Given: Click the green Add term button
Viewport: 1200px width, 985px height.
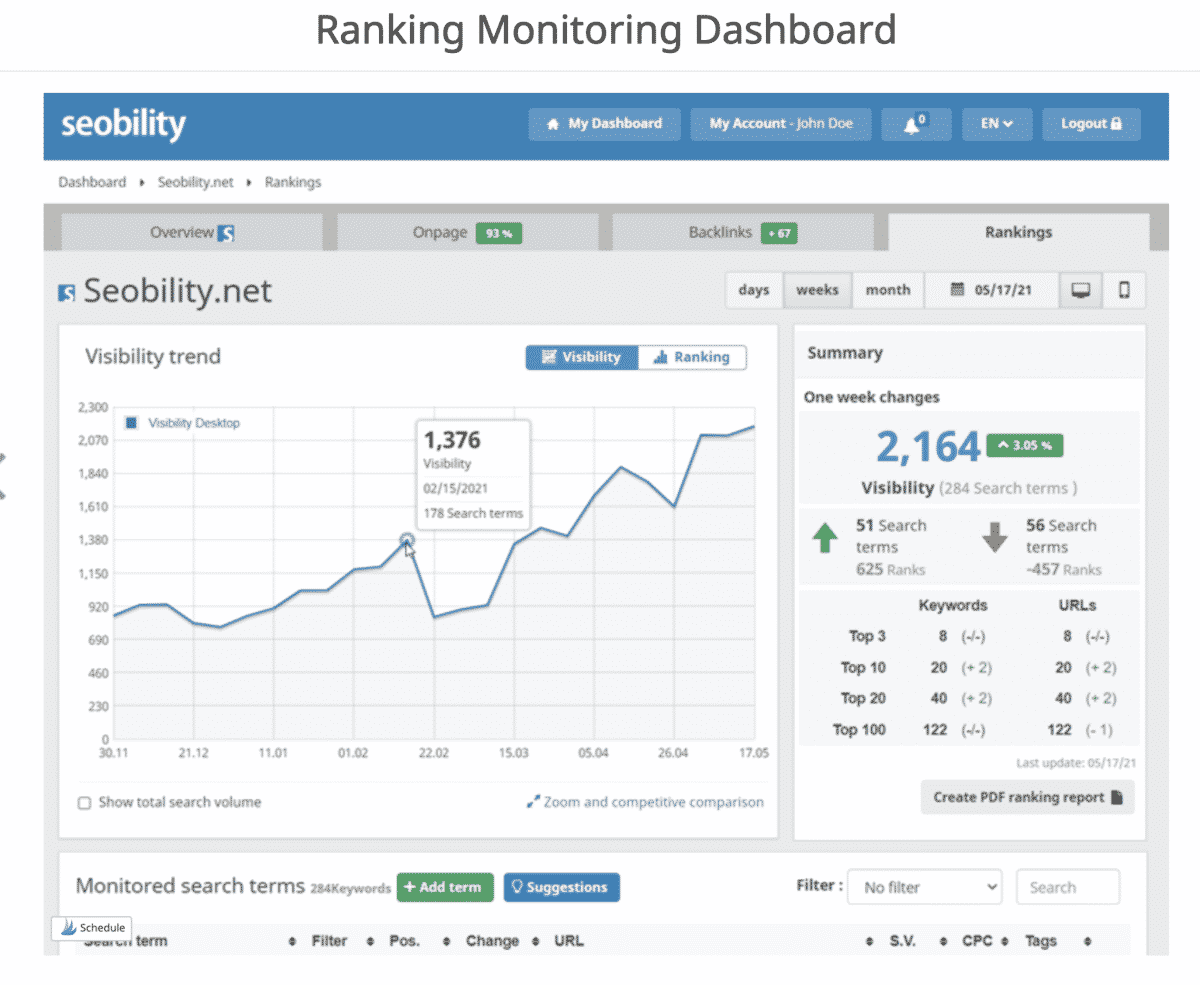Looking at the screenshot, I should (x=445, y=887).
